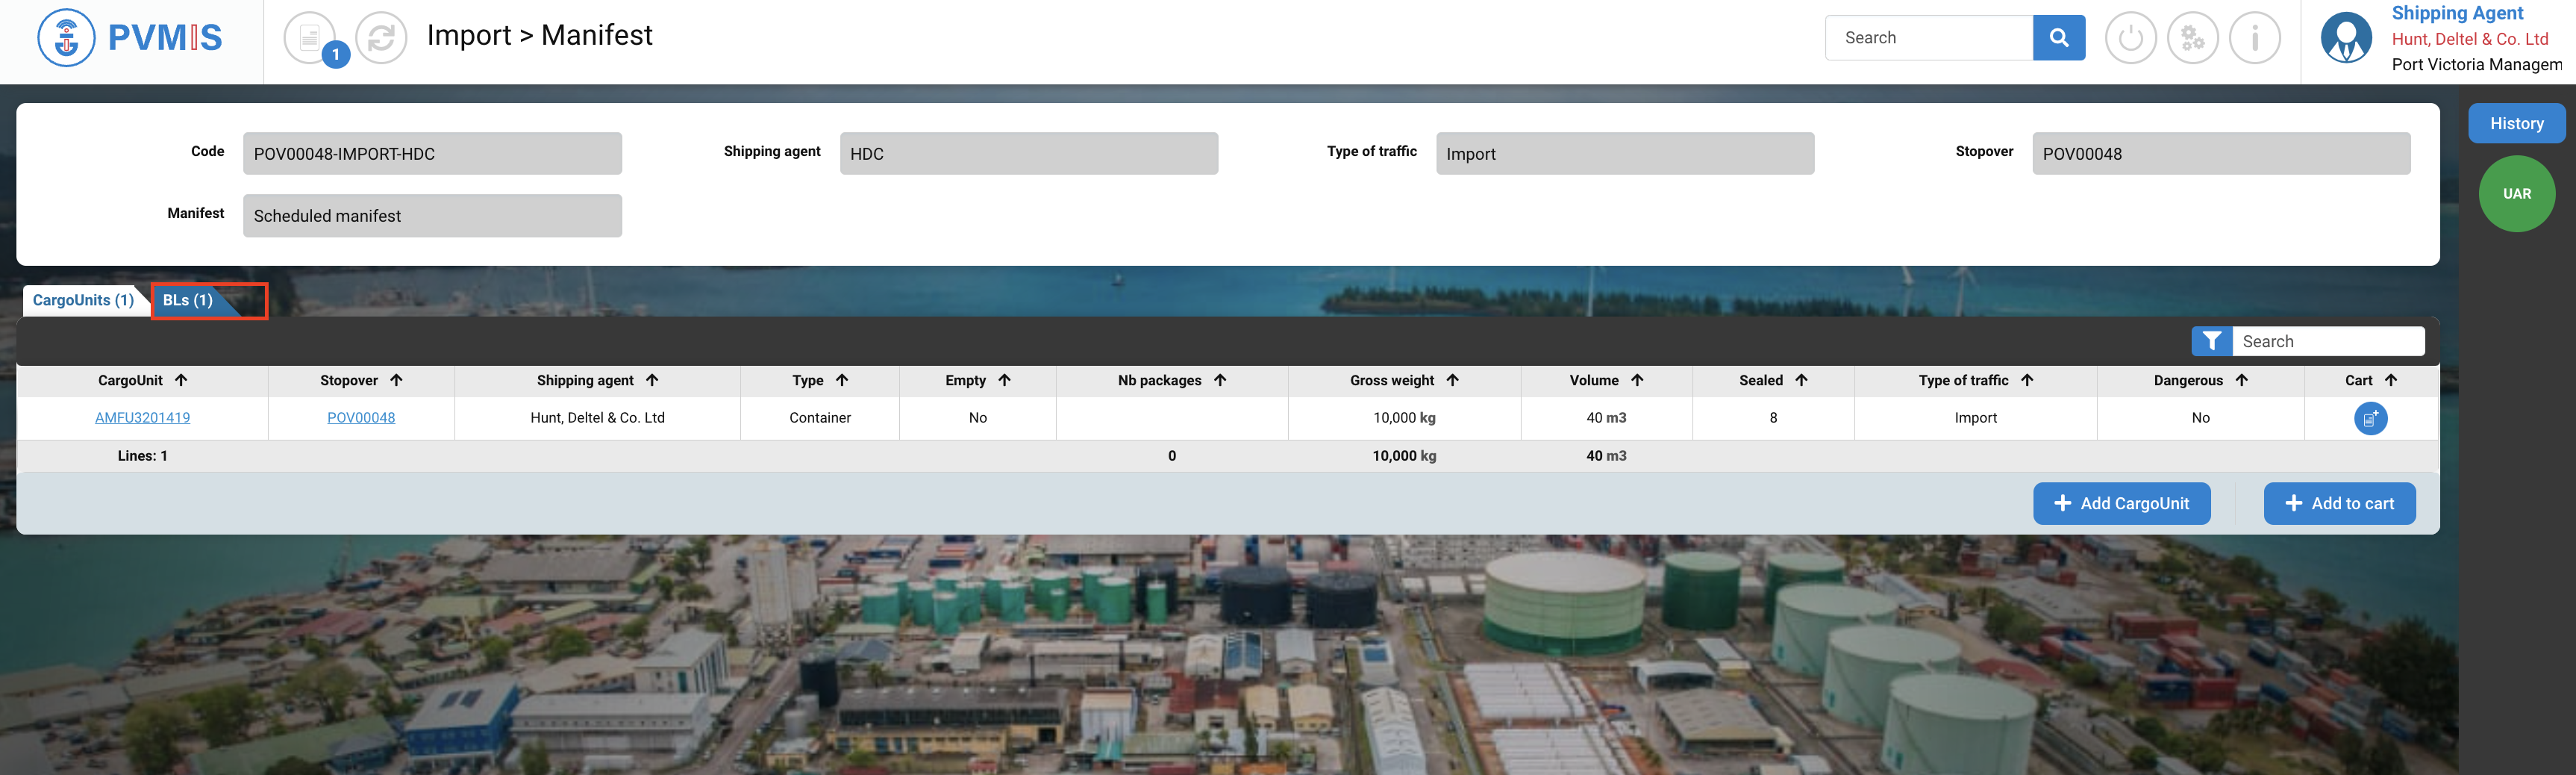Click the refresh arrows icon
Viewport: 2576px width, 775px height.
381,38
